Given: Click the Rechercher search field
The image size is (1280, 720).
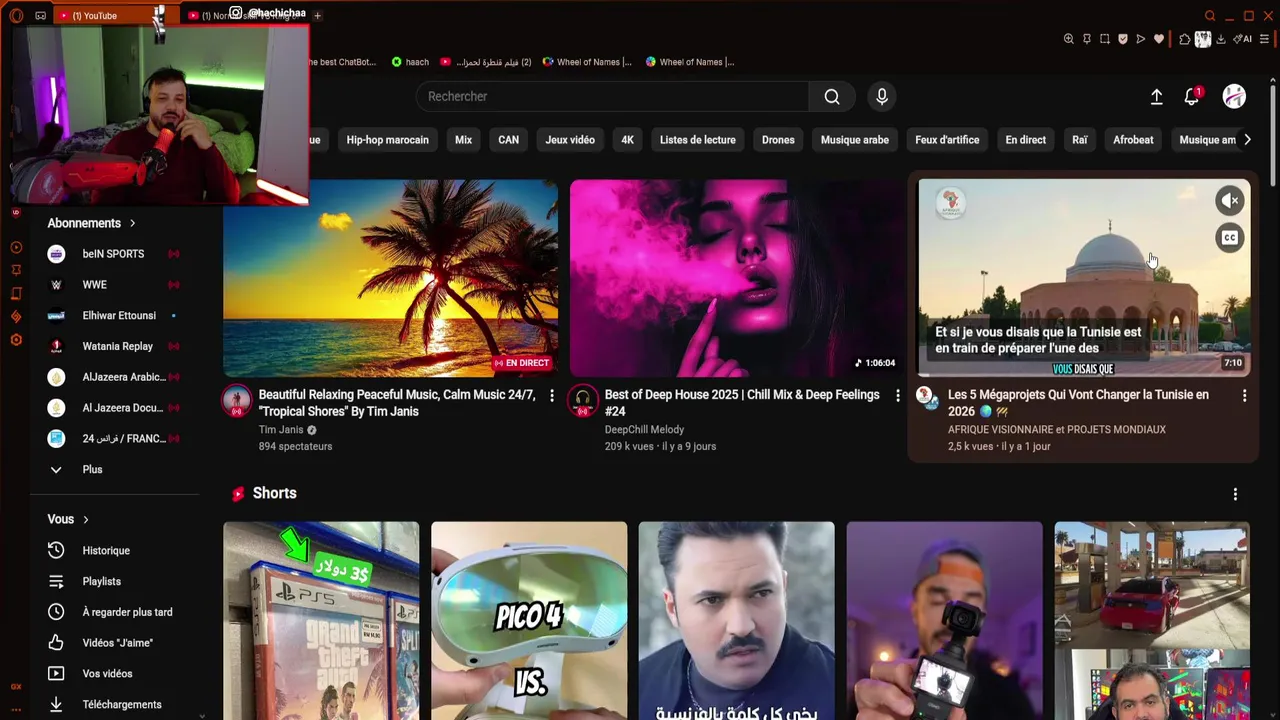Looking at the screenshot, I should click(612, 96).
